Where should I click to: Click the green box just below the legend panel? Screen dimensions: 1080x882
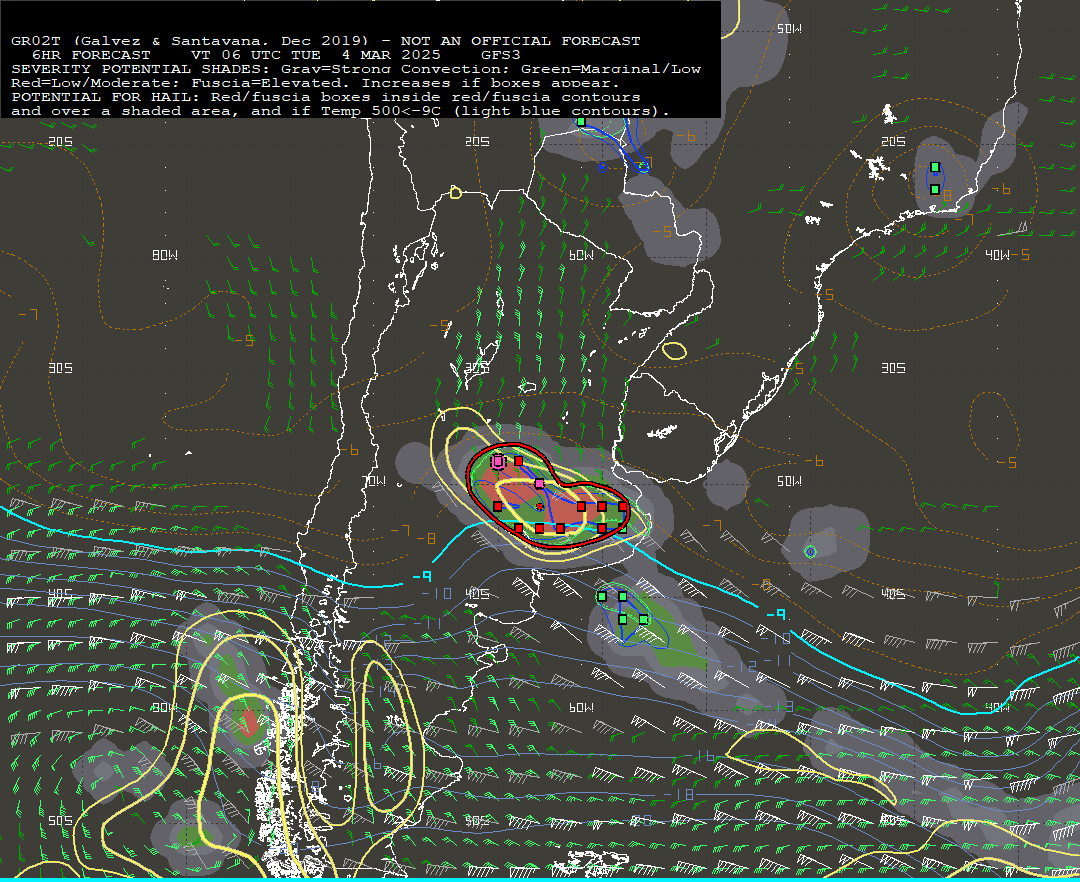point(581,122)
